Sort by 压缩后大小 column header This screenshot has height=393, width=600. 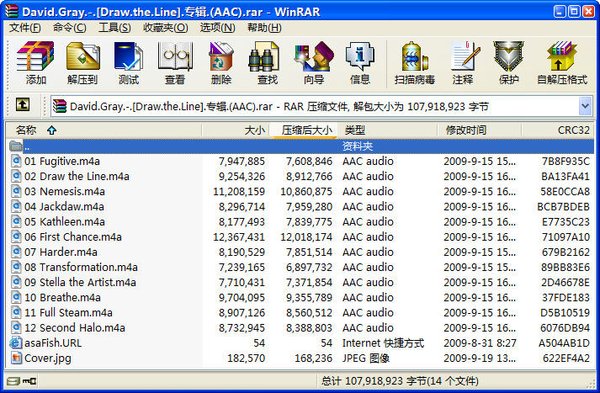pos(303,130)
